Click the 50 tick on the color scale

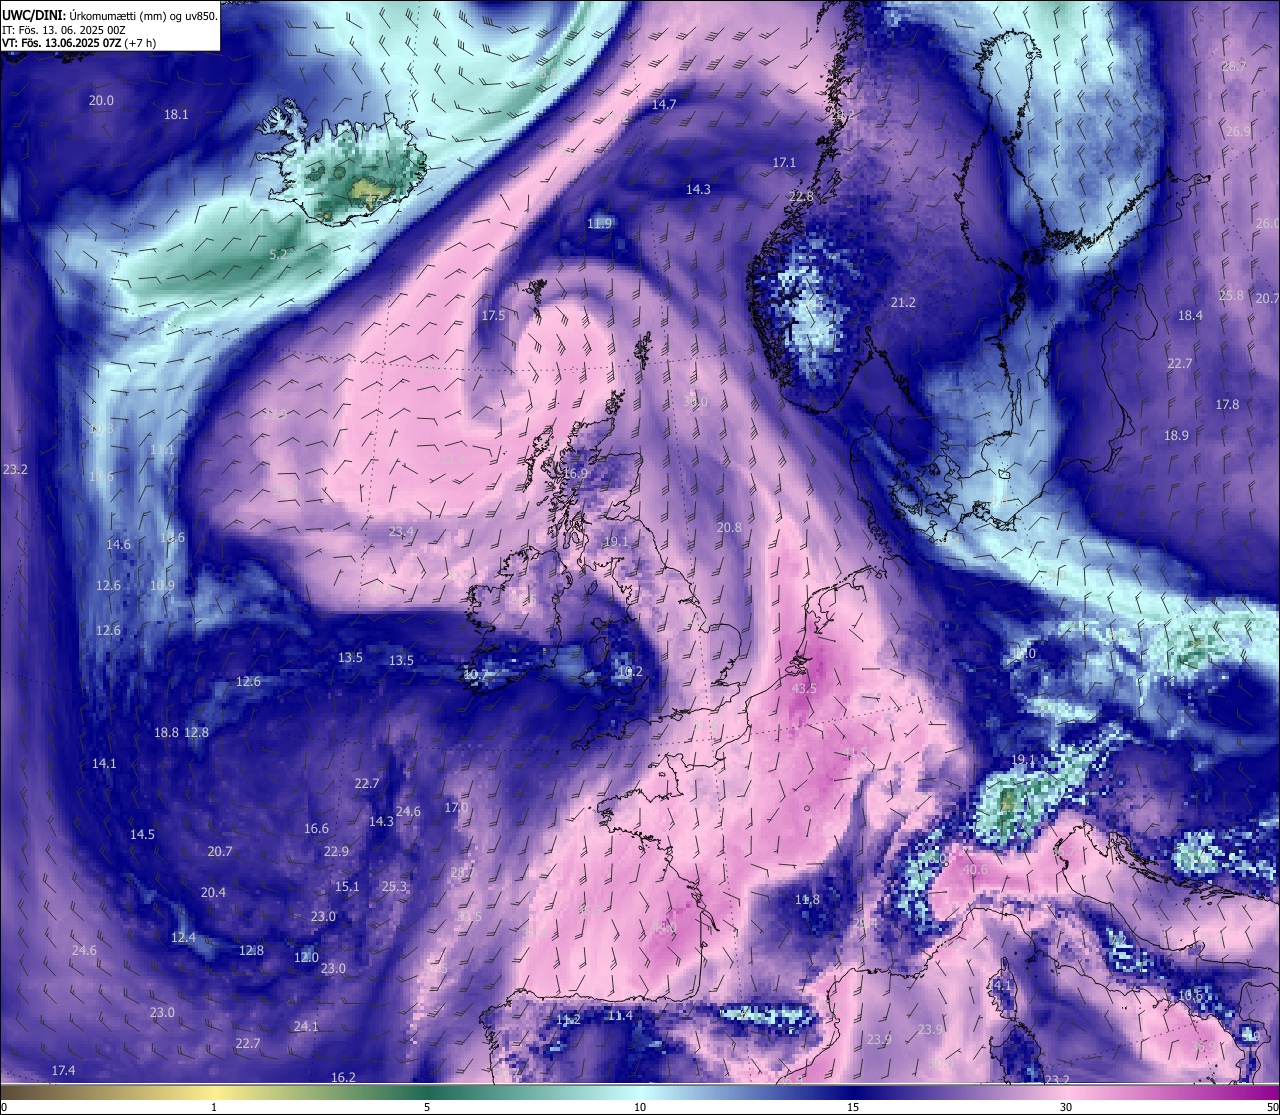[1272, 1107]
